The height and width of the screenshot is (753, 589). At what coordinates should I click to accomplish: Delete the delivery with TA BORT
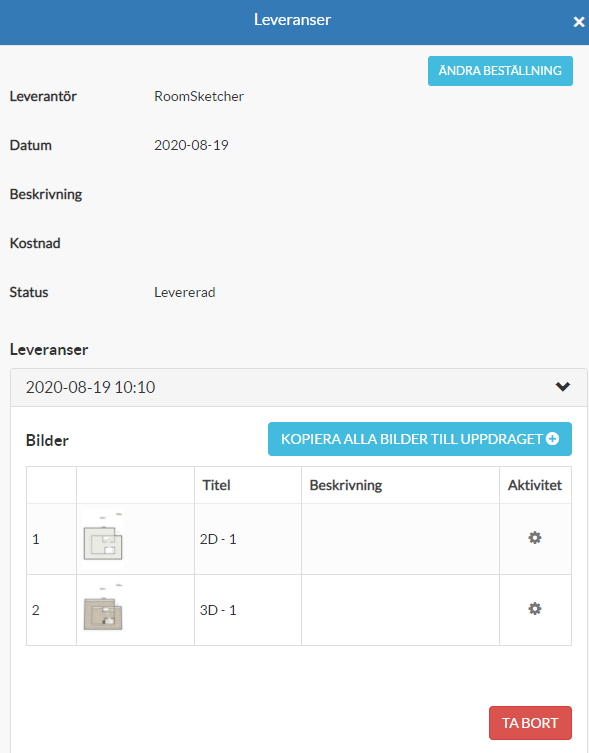coord(530,723)
